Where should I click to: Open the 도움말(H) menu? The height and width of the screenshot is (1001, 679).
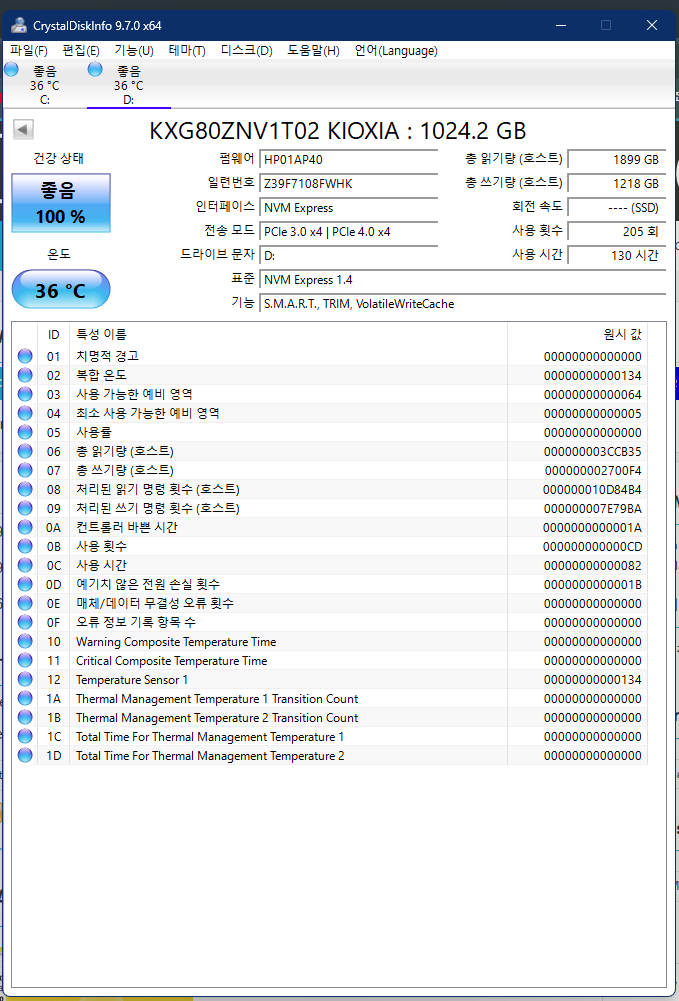tap(313, 51)
